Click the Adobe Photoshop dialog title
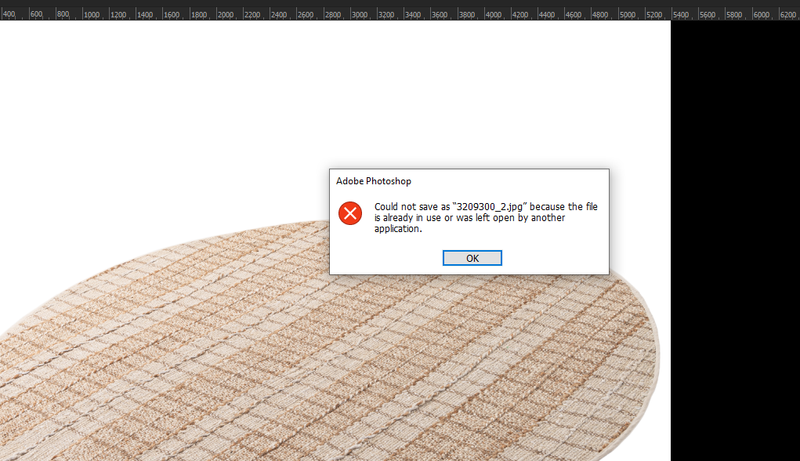 pyautogui.click(x=374, y=180)
